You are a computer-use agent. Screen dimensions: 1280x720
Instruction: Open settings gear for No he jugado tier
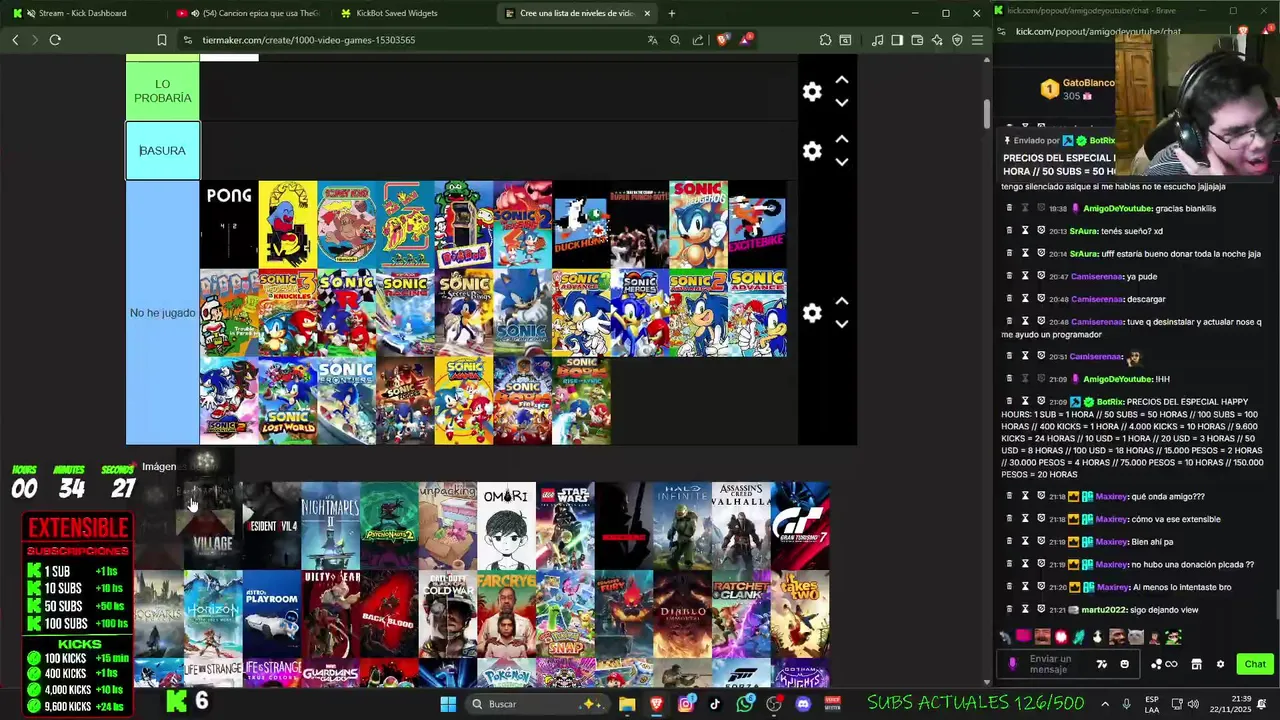point(812,313)
